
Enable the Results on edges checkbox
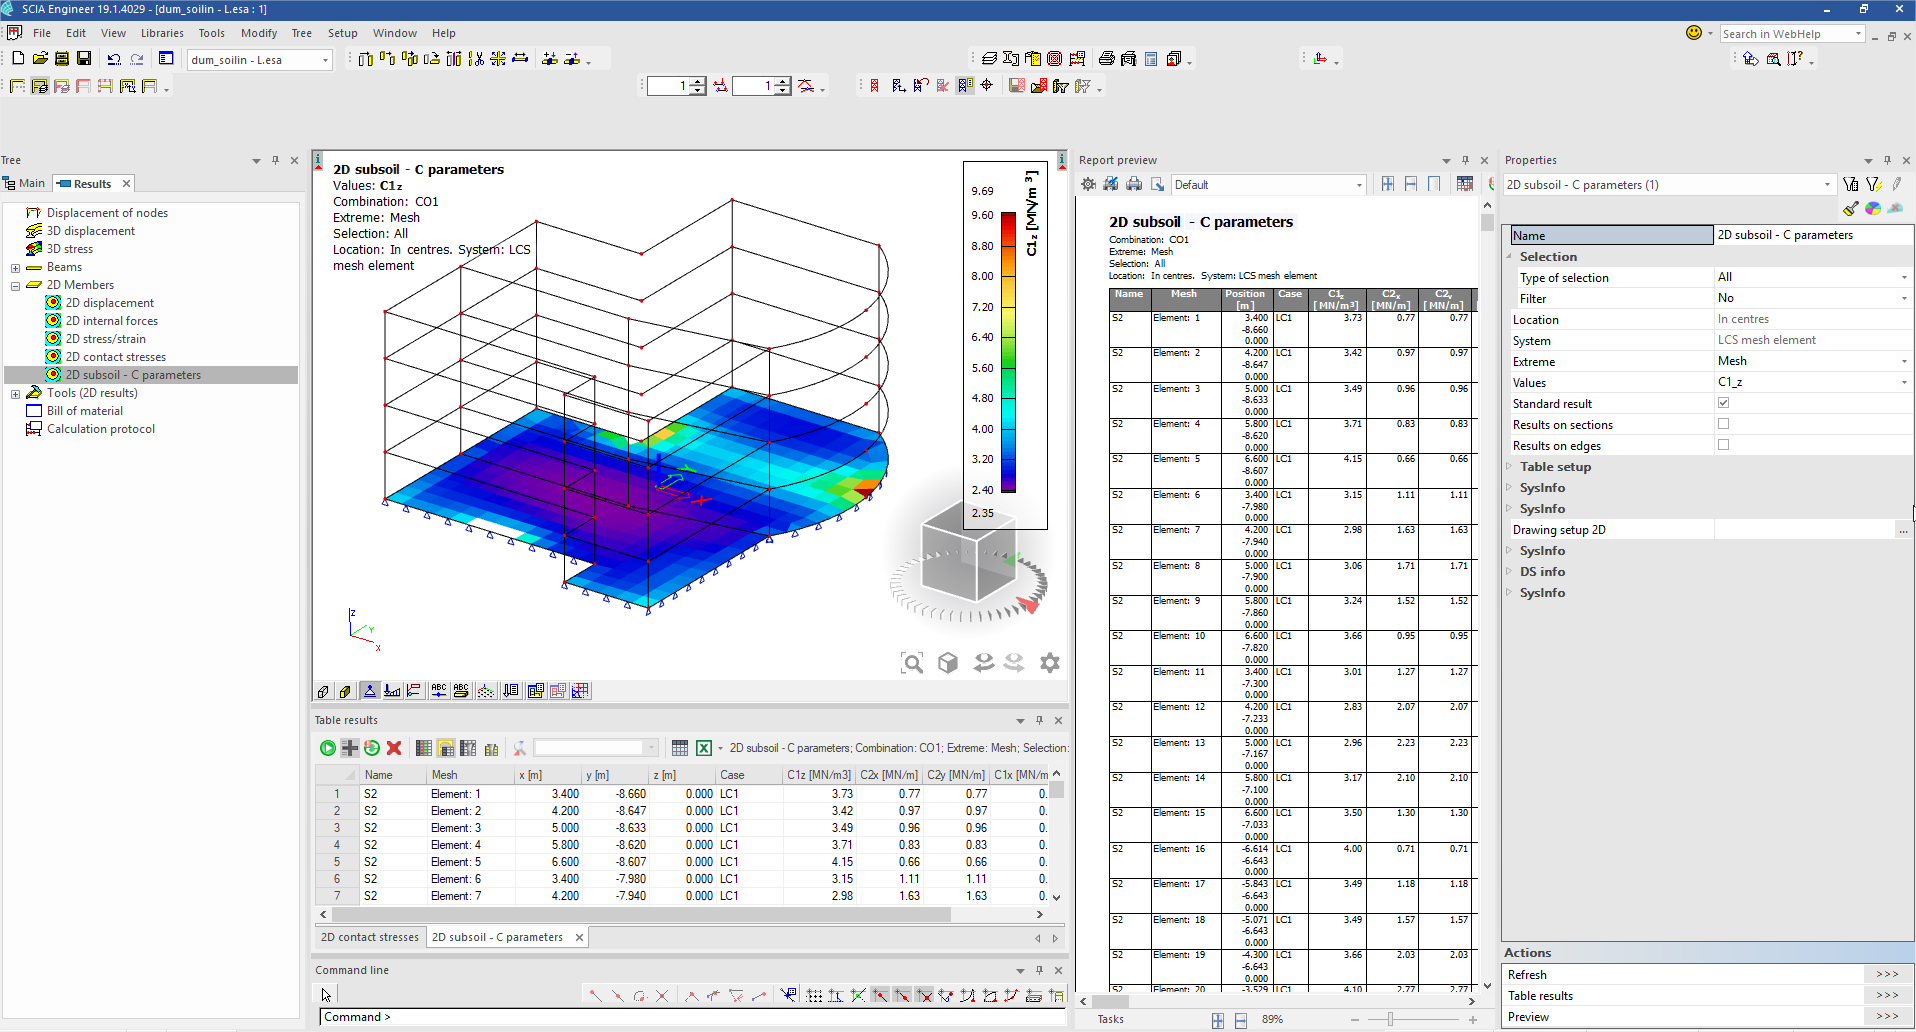tap(1723, 445)
